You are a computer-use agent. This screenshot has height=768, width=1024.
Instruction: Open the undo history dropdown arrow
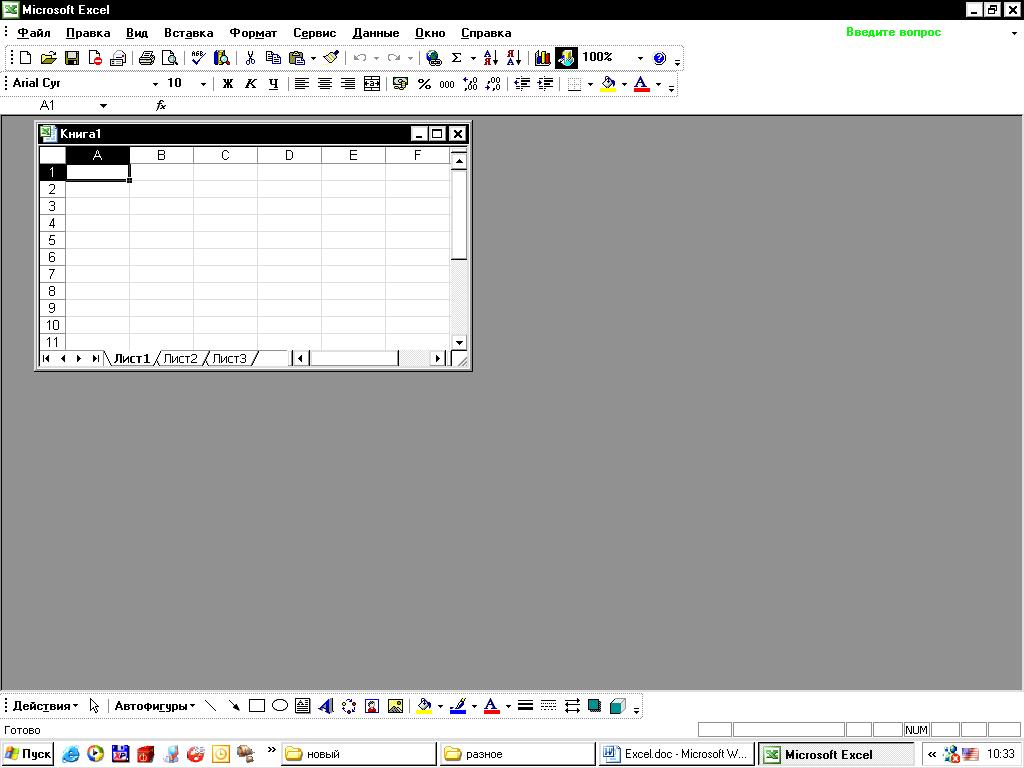376,58
